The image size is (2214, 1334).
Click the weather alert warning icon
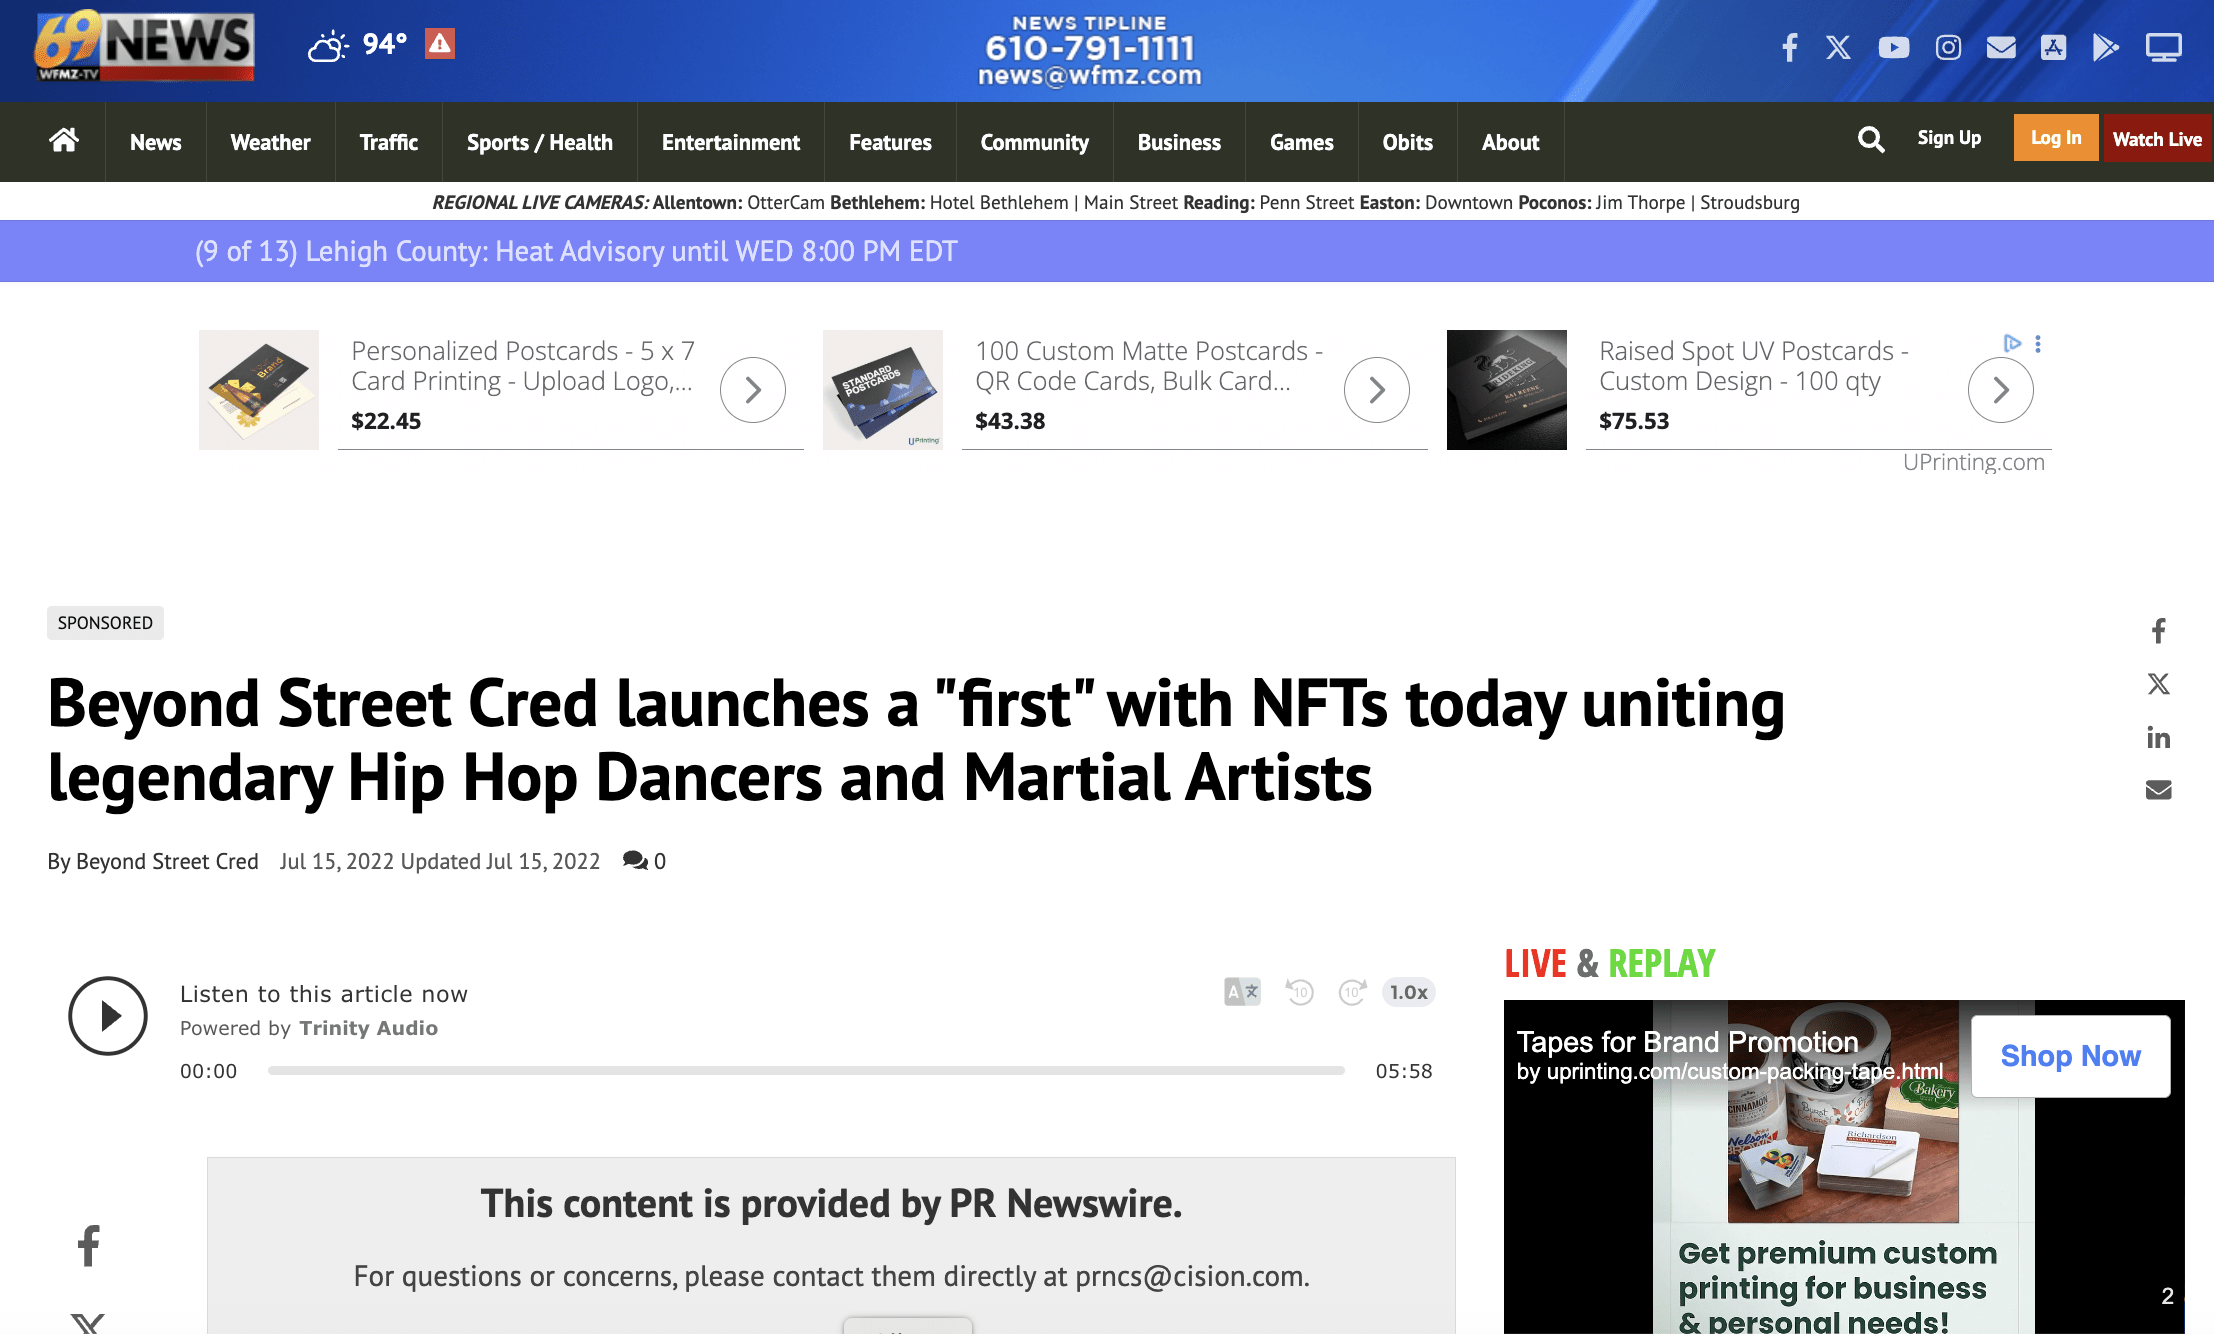[x=440, y=44]
